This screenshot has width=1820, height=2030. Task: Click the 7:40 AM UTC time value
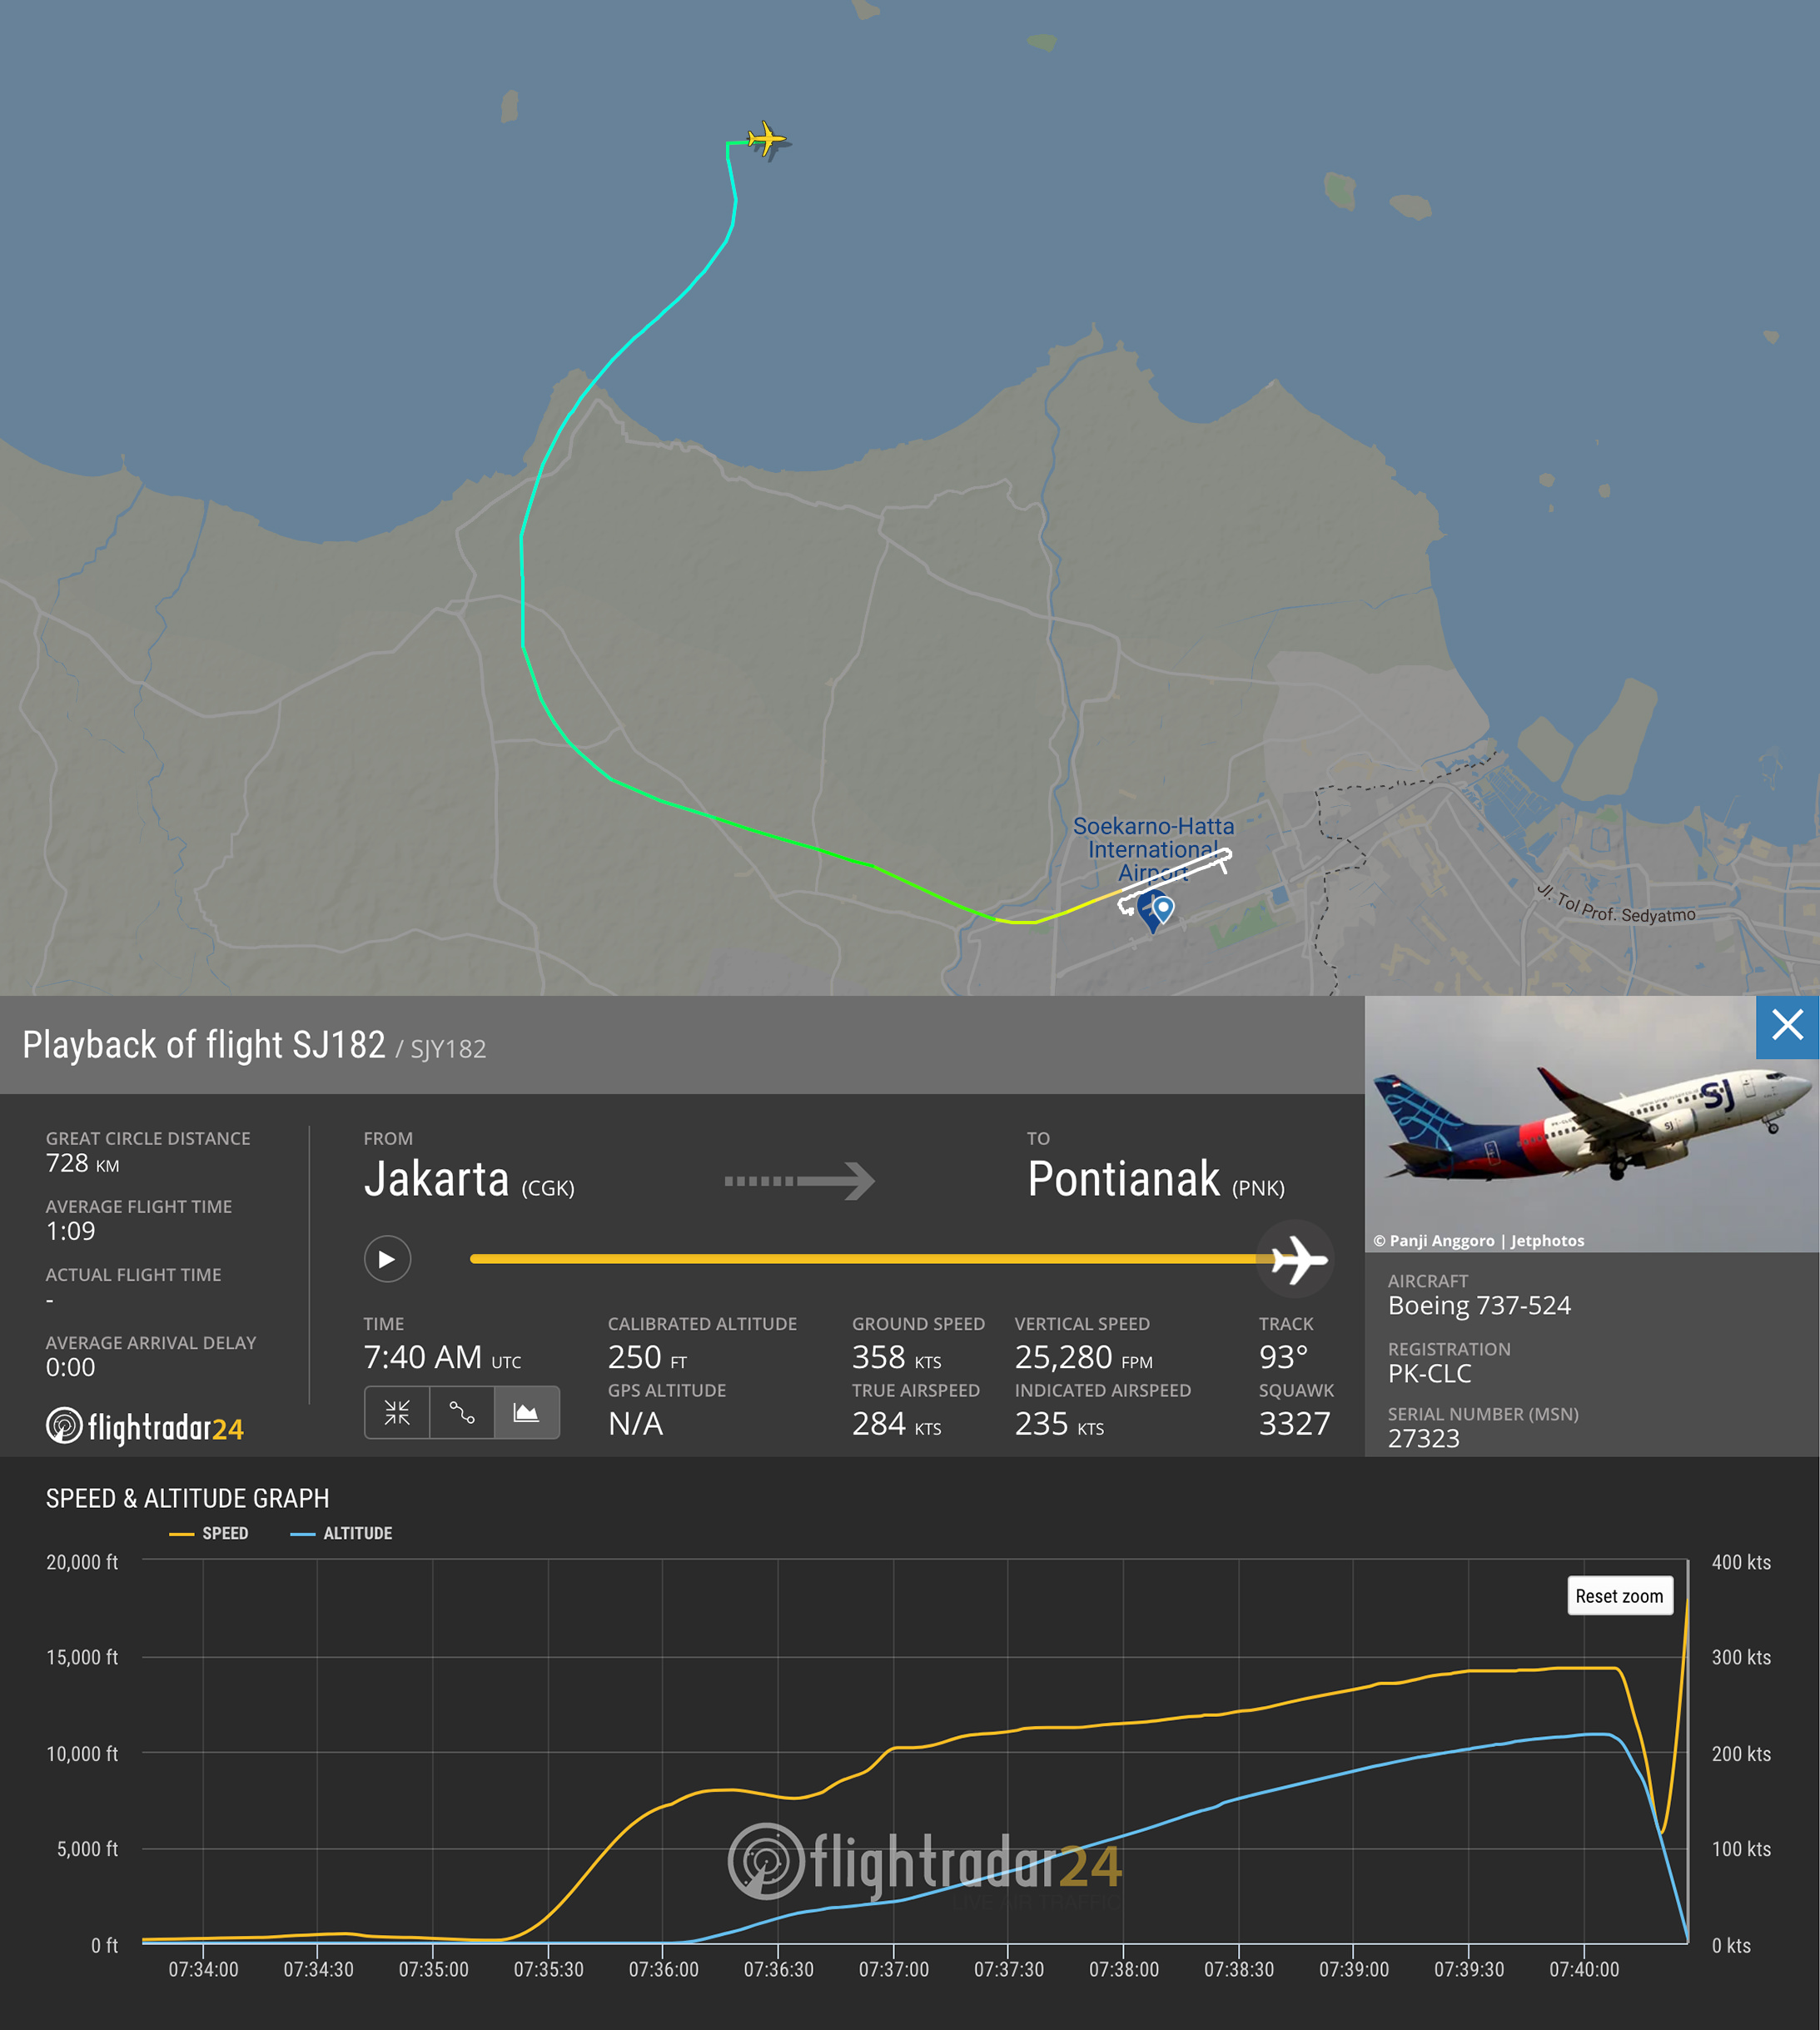pos(442,1357)
